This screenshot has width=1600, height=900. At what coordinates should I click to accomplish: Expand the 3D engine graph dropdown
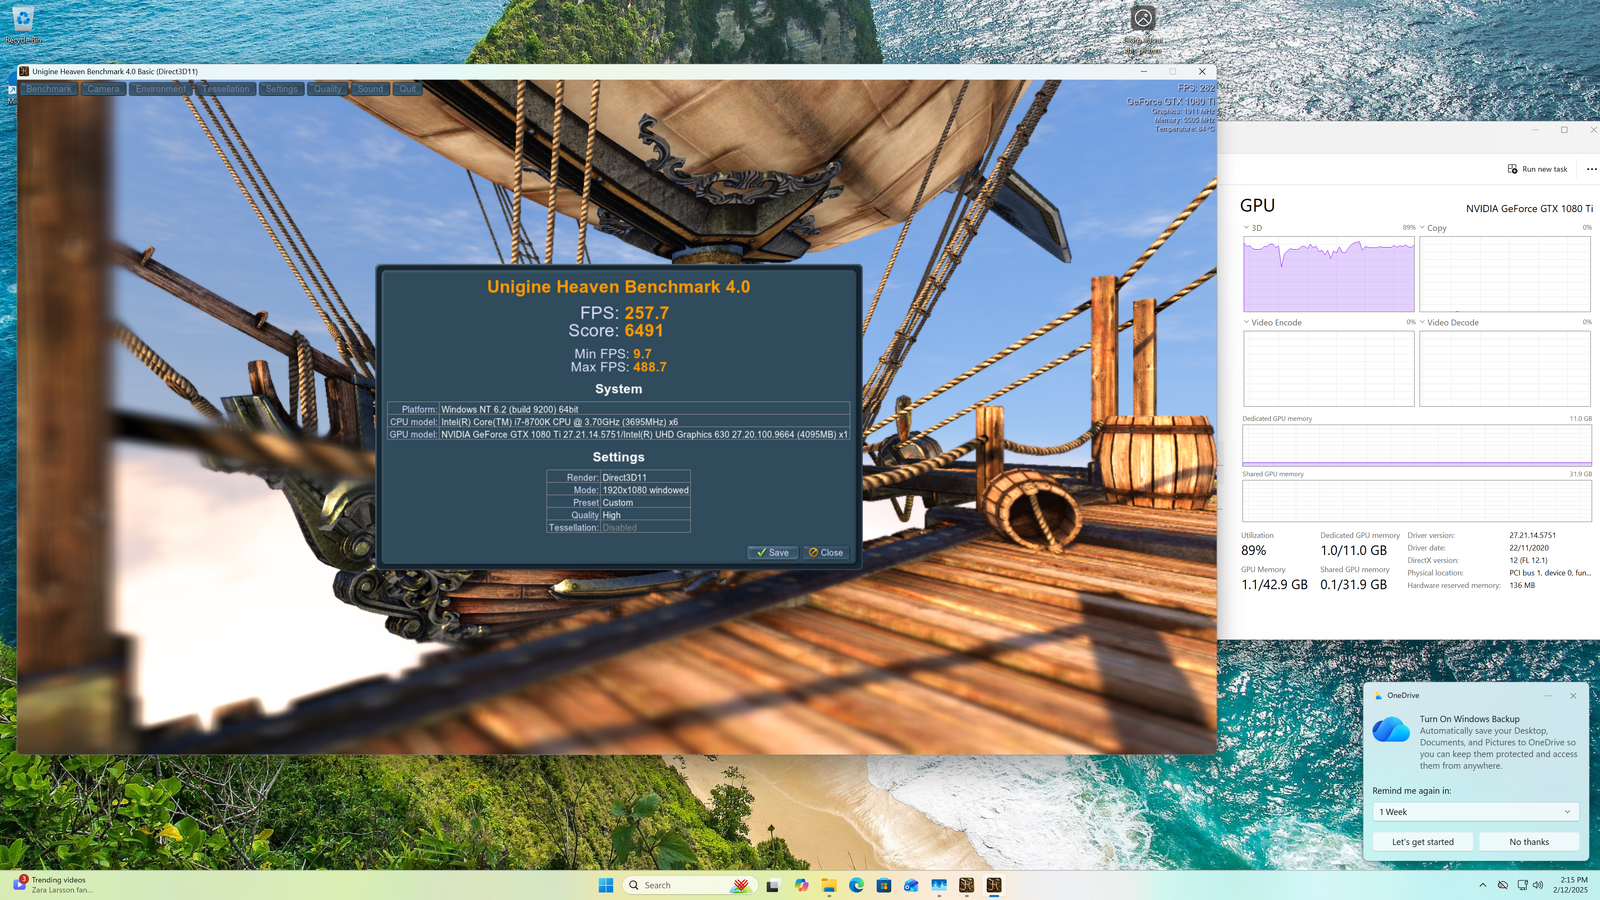pyautogui.click(x=1246, y=228)
